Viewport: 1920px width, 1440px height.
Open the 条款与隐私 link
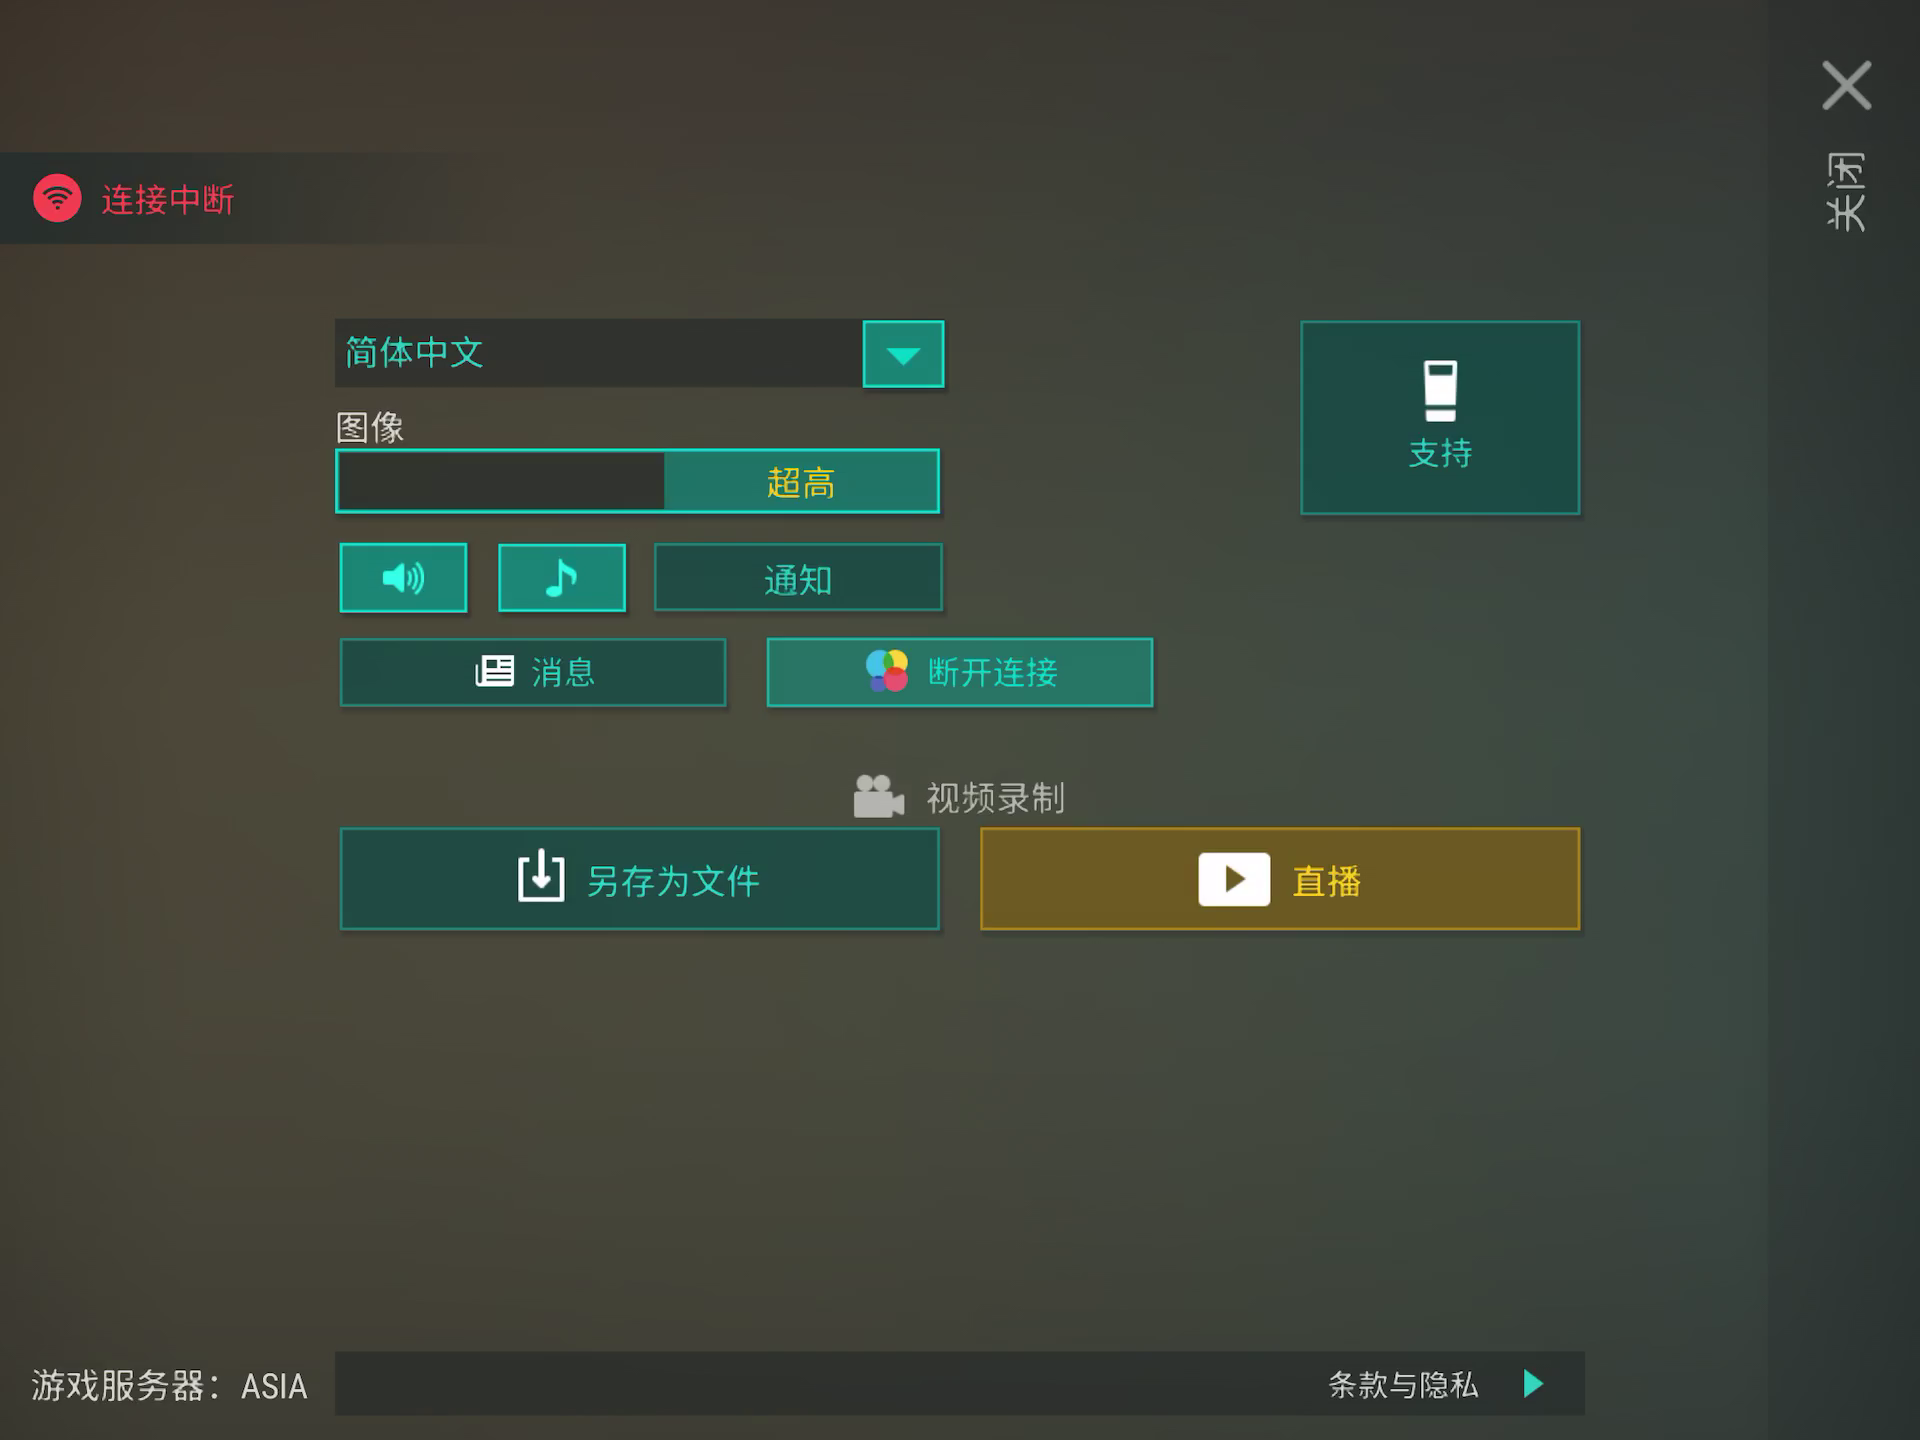click(1403, 1384)
